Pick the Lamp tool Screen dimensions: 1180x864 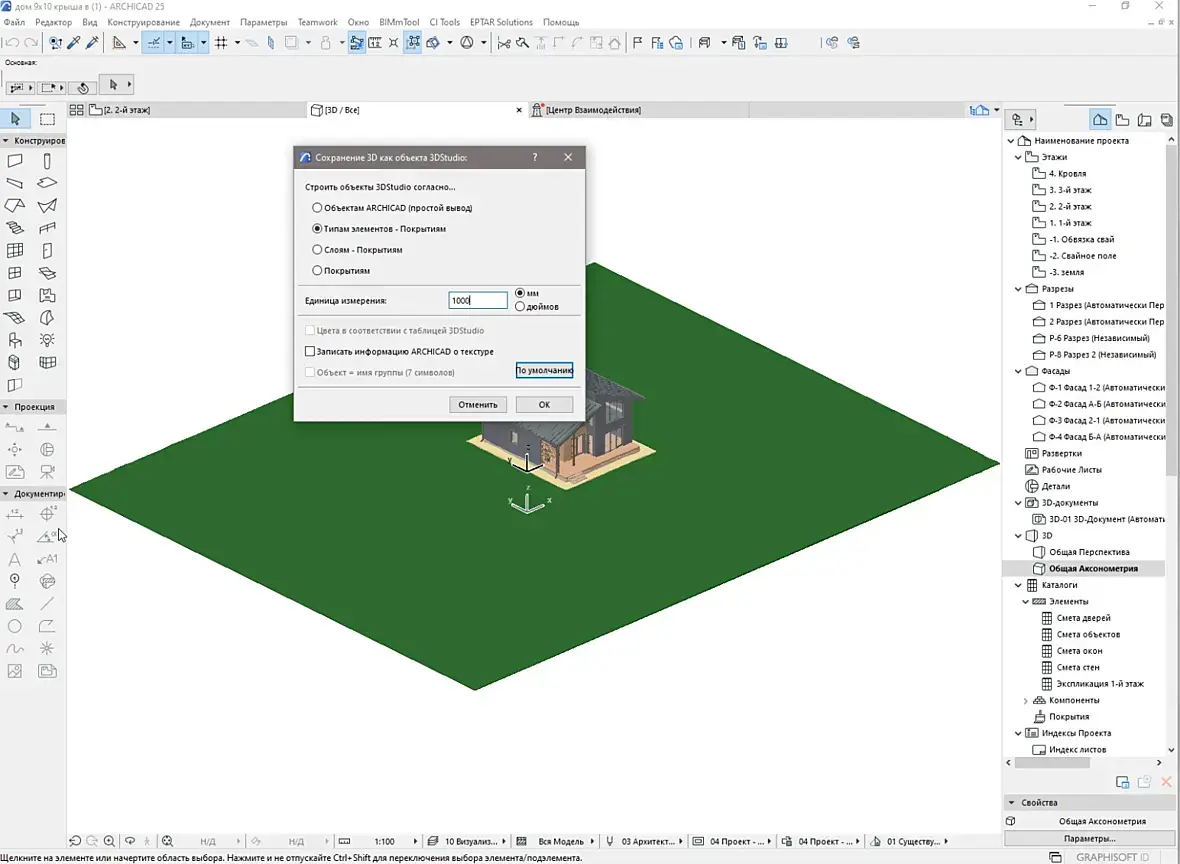pos(47,340)
